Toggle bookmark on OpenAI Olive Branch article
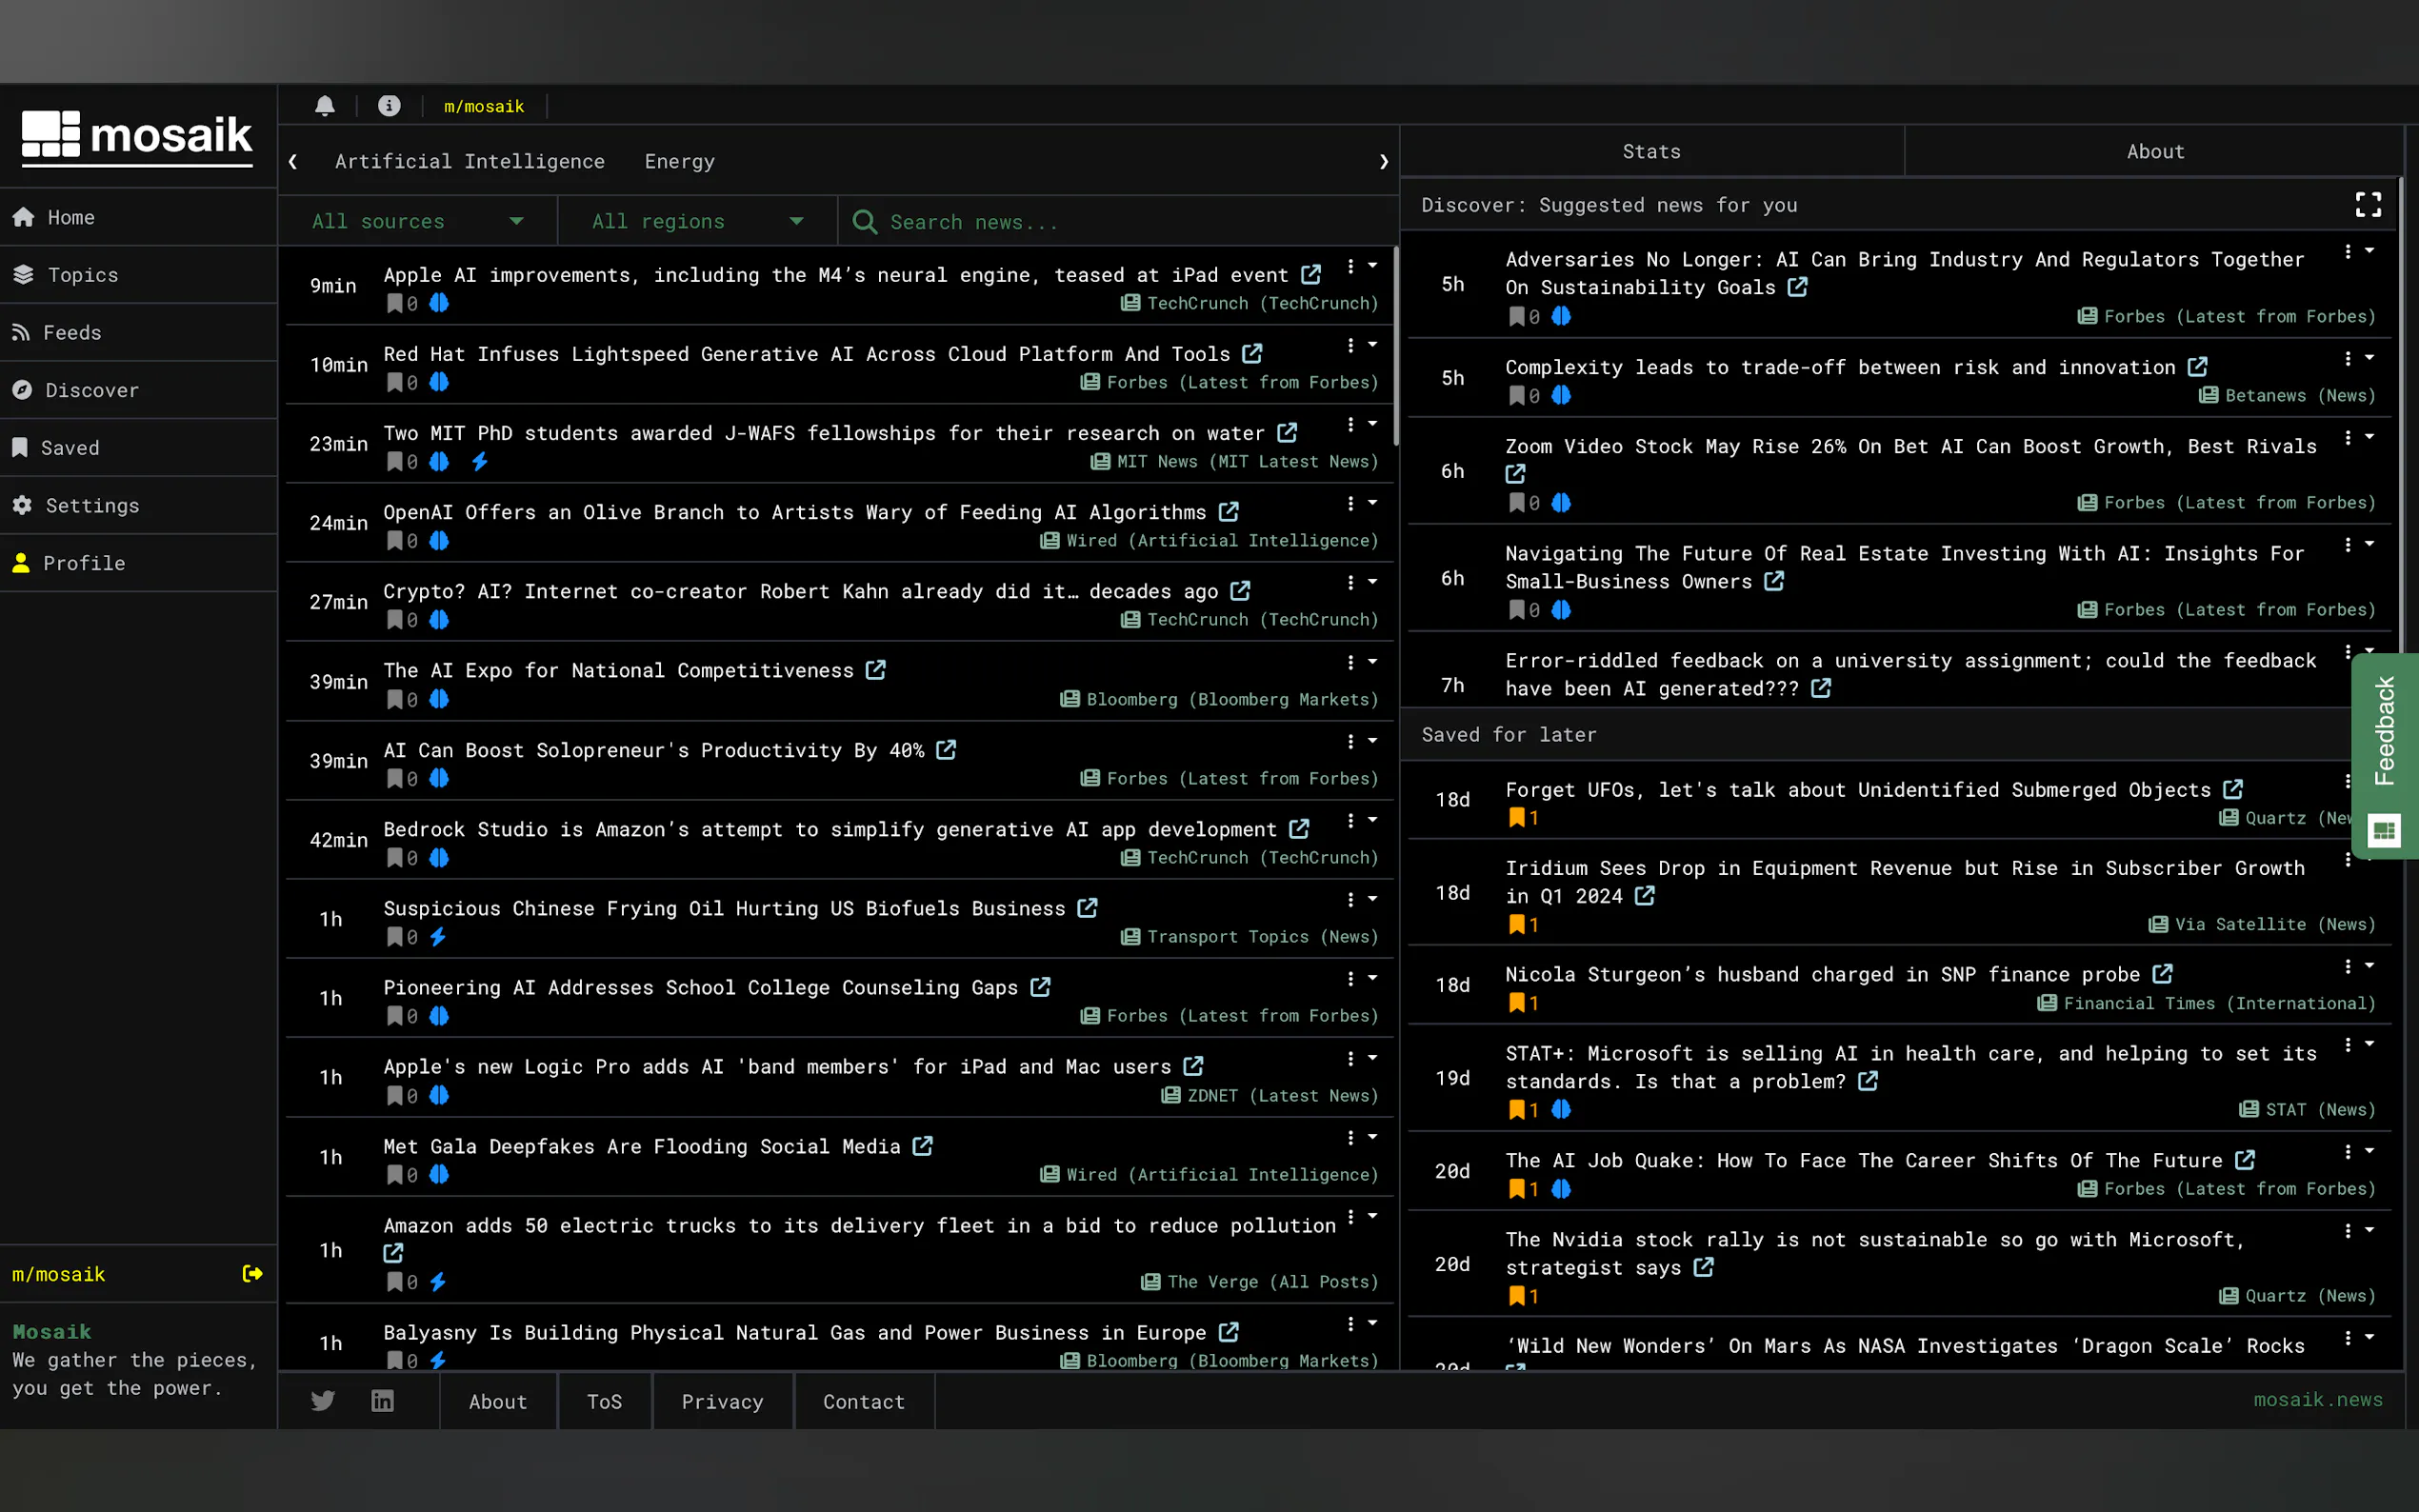Viewport: 2419px width, 1512px height. [x=395, y=541]
